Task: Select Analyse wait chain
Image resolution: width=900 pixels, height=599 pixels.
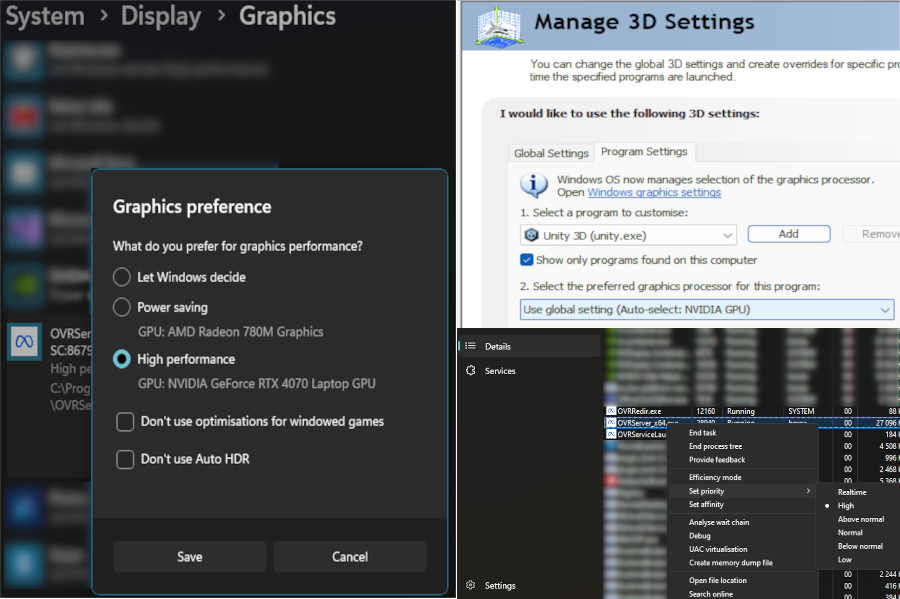Action: (x=719, y=522)
